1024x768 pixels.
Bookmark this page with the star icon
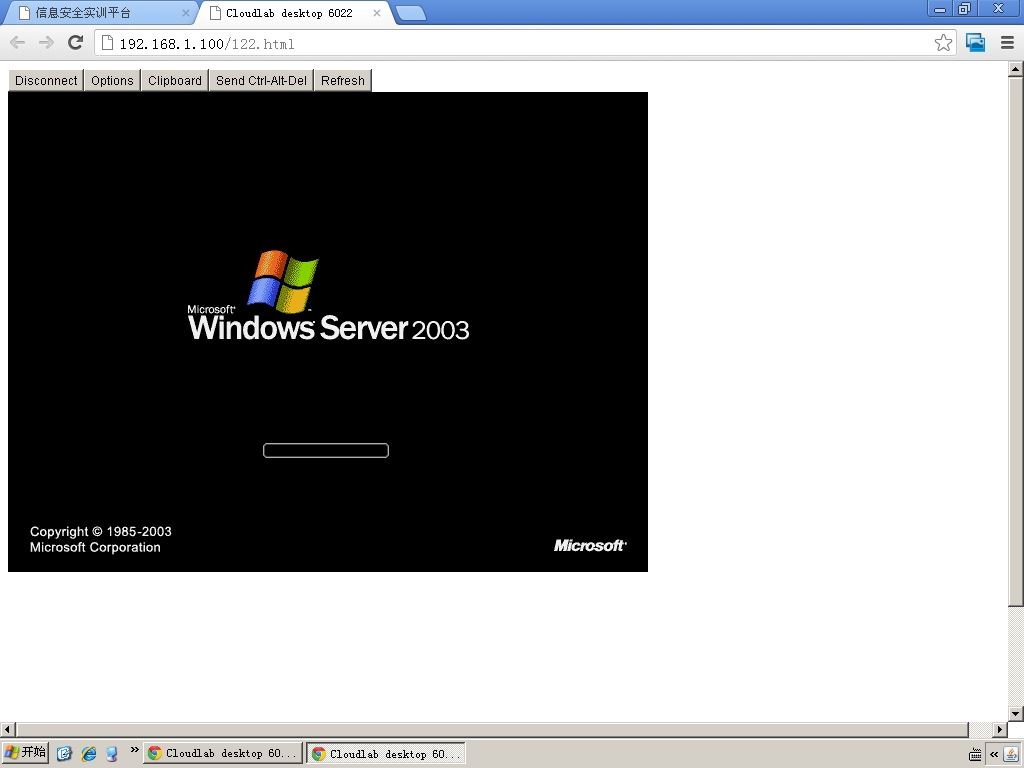[x=943, y=43]
